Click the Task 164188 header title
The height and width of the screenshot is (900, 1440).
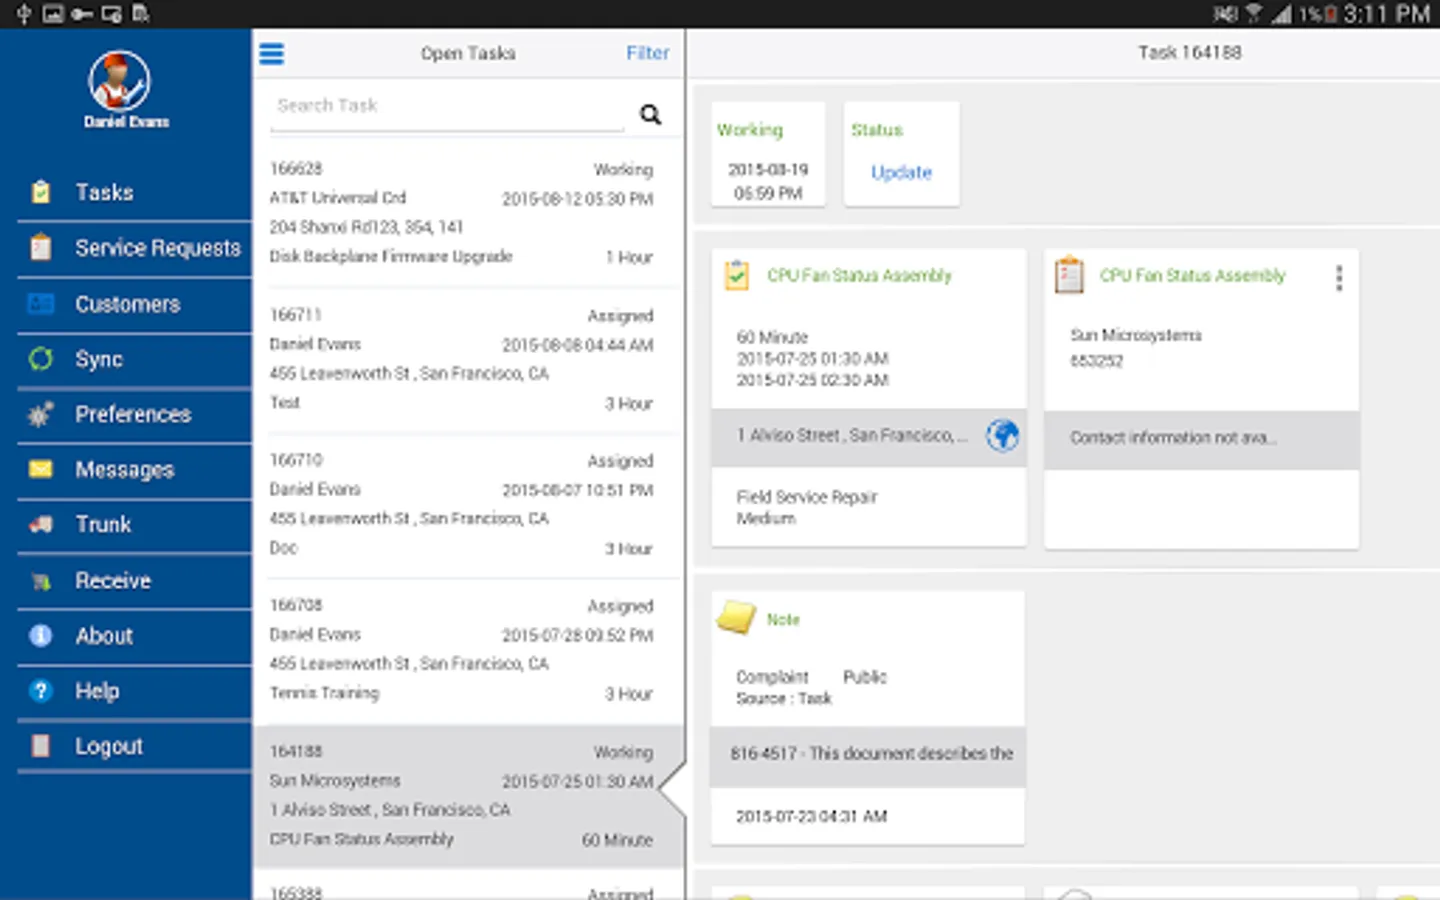(x=1190, y=53)
